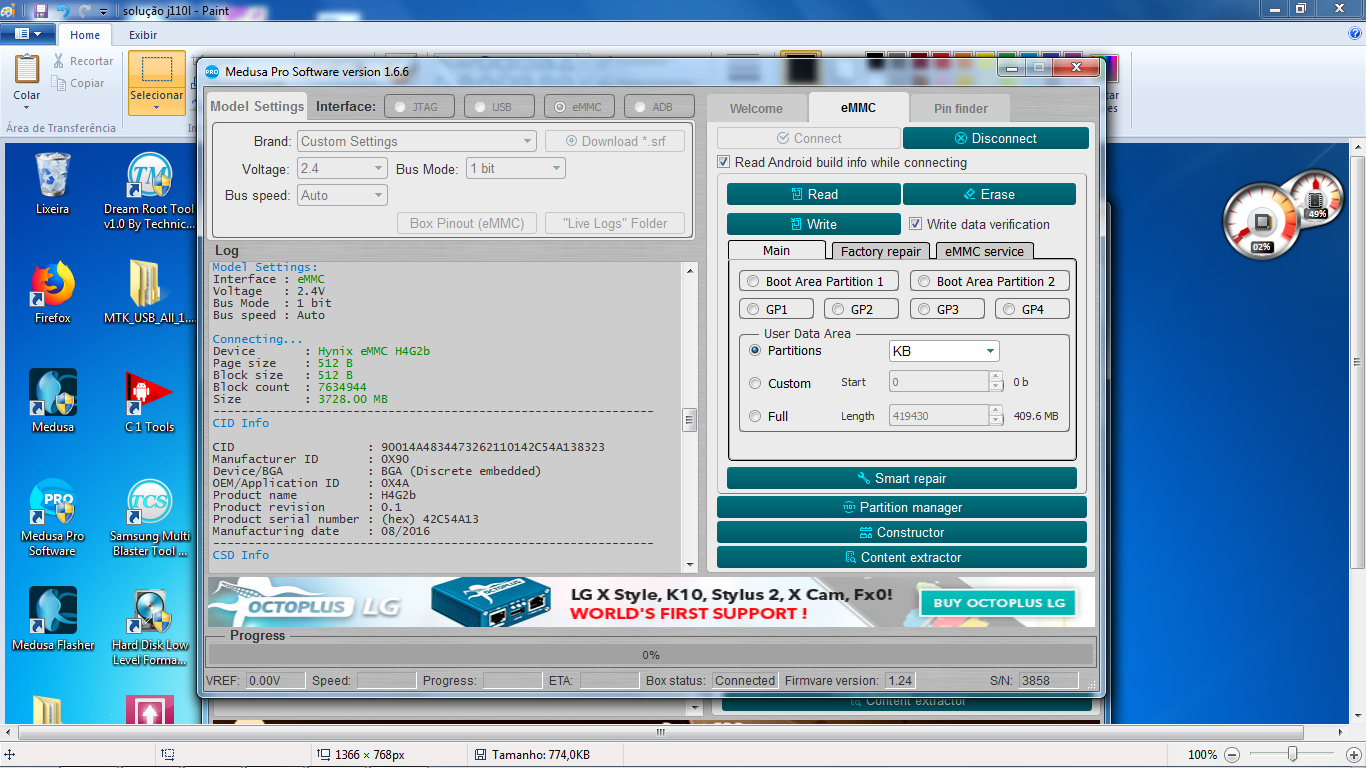Open the KB unit dropdown
The image size is (1366, 768).
[944, 351]
